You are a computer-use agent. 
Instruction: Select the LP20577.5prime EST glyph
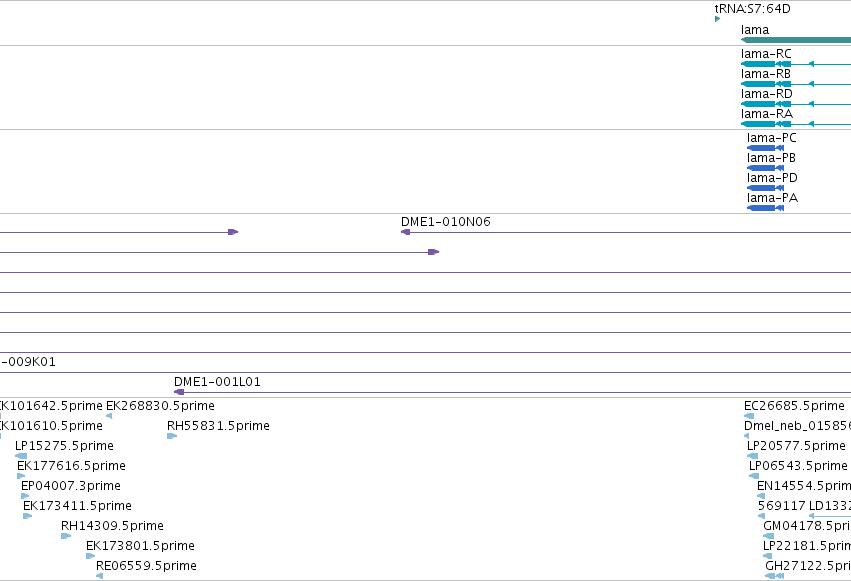click(x=752, y=456)
